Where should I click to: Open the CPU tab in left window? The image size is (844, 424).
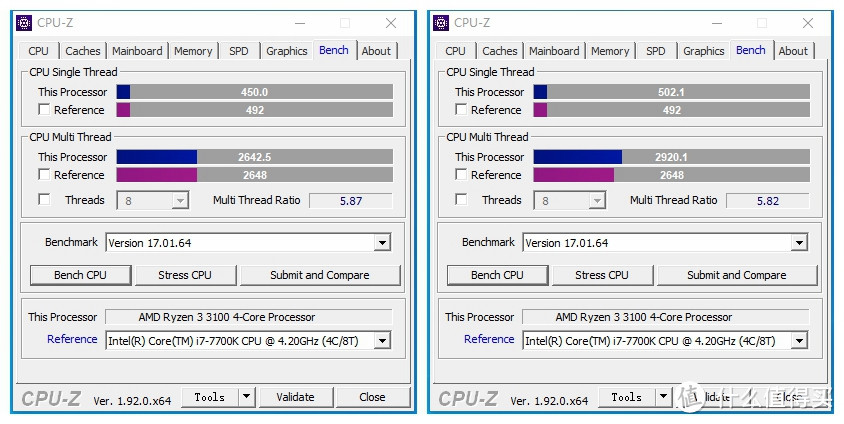(x=38, y=51)
